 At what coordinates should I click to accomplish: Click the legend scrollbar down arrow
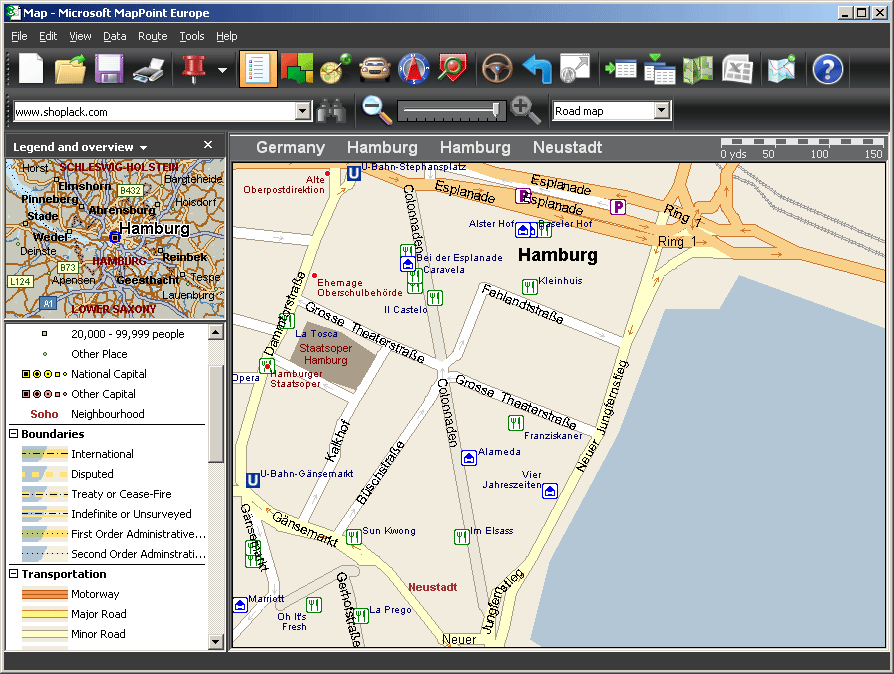[216, 641]
